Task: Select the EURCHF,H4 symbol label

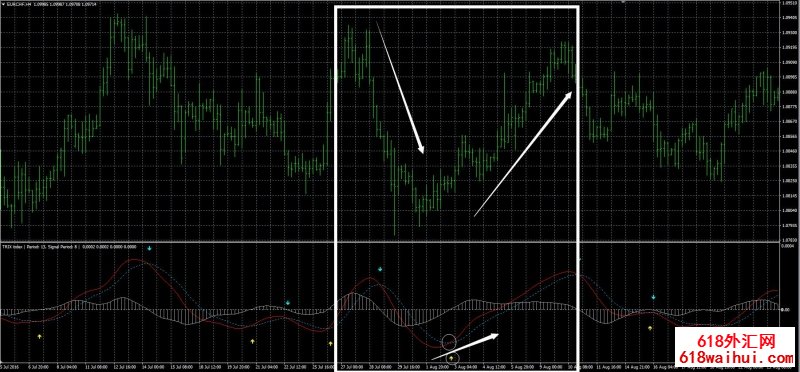Action: coord(16,4)
